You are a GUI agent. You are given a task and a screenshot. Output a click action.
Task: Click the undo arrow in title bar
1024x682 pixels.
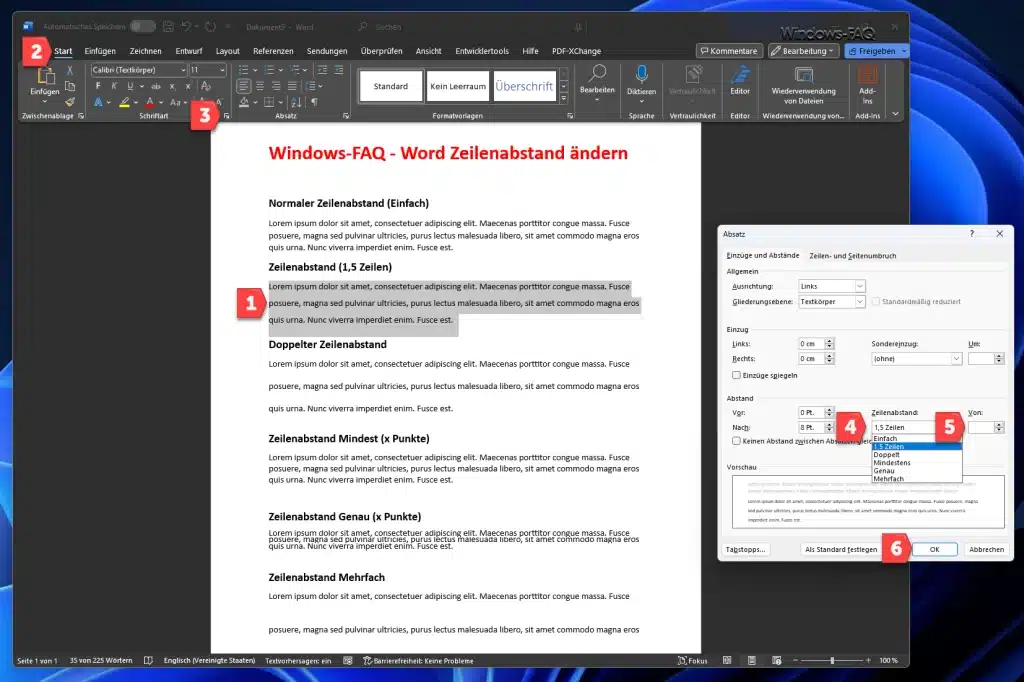click(187, 27)
